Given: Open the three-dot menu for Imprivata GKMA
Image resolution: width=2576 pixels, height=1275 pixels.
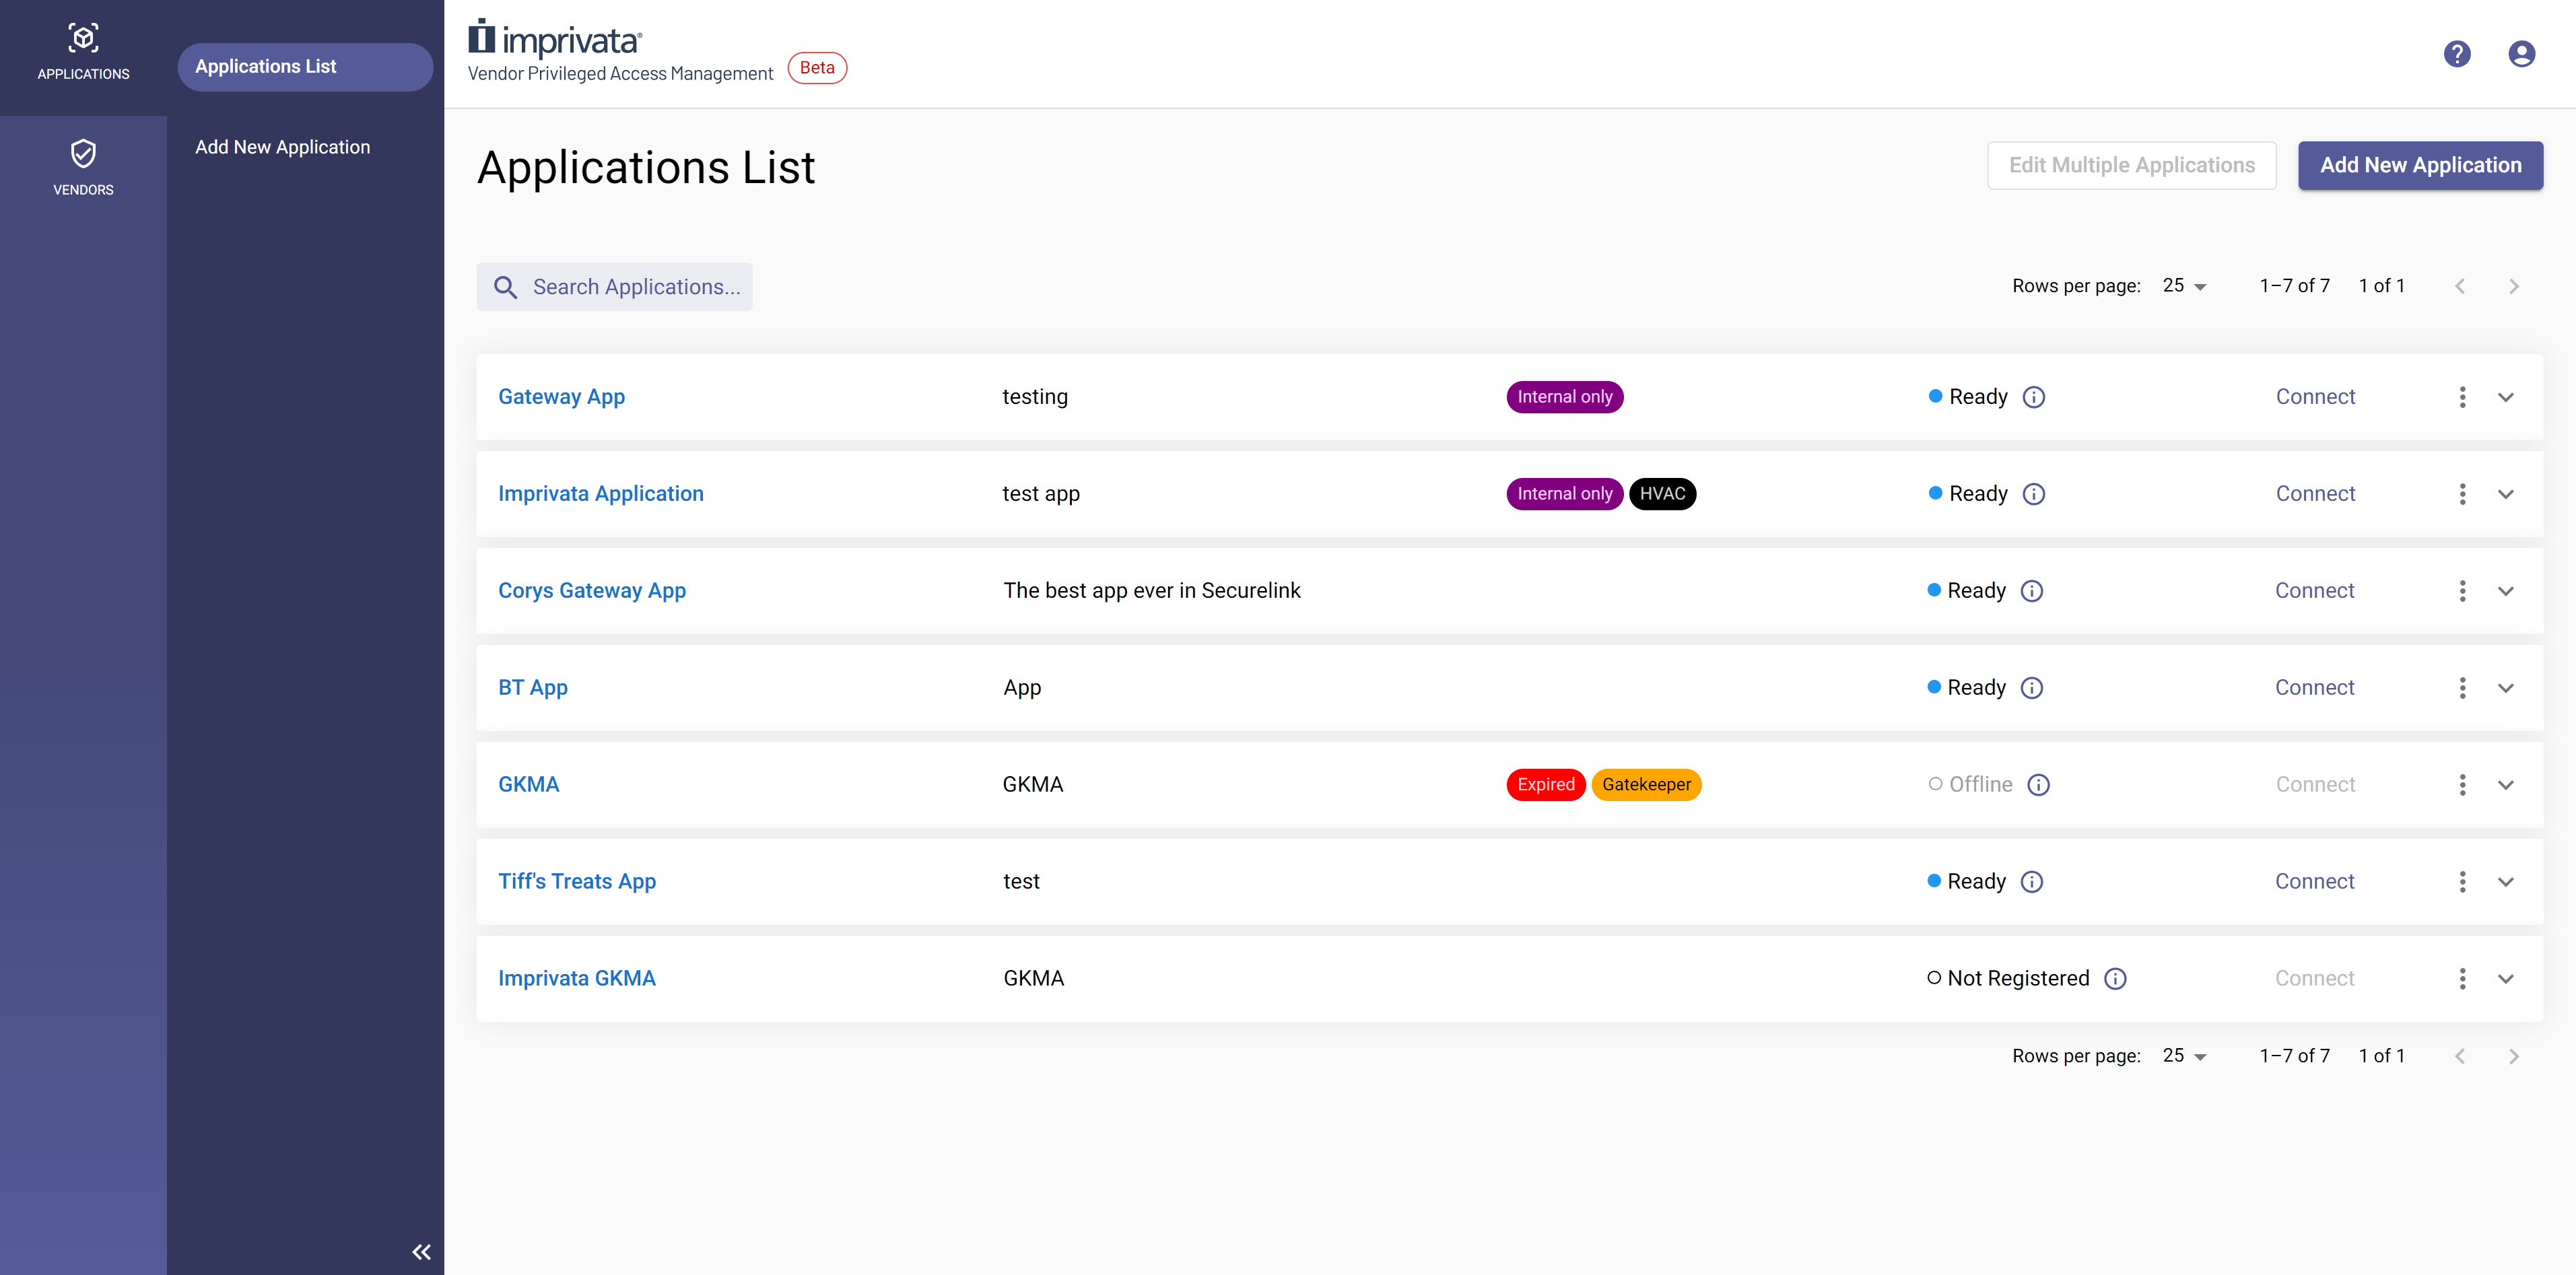Looking at the screenshot, I should (x=2462, y=979).
